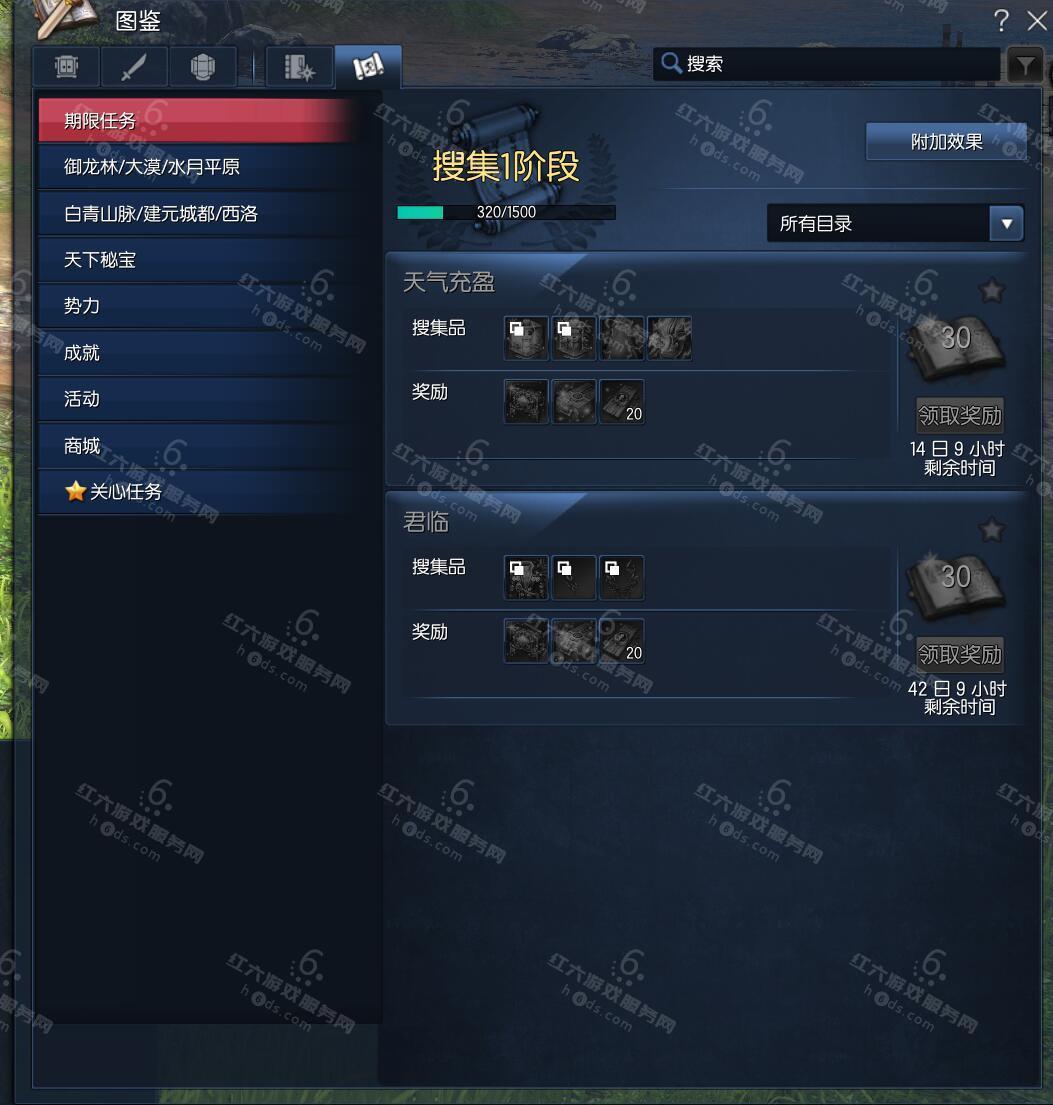Select the sword weapon tab icon
Viewport: 1053px width, 1105px height.
click(134, 67)
